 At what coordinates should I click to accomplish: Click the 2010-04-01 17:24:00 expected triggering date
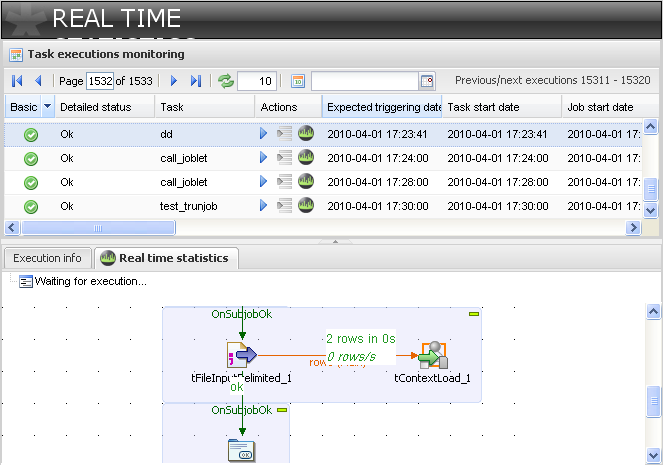(378, 158)
